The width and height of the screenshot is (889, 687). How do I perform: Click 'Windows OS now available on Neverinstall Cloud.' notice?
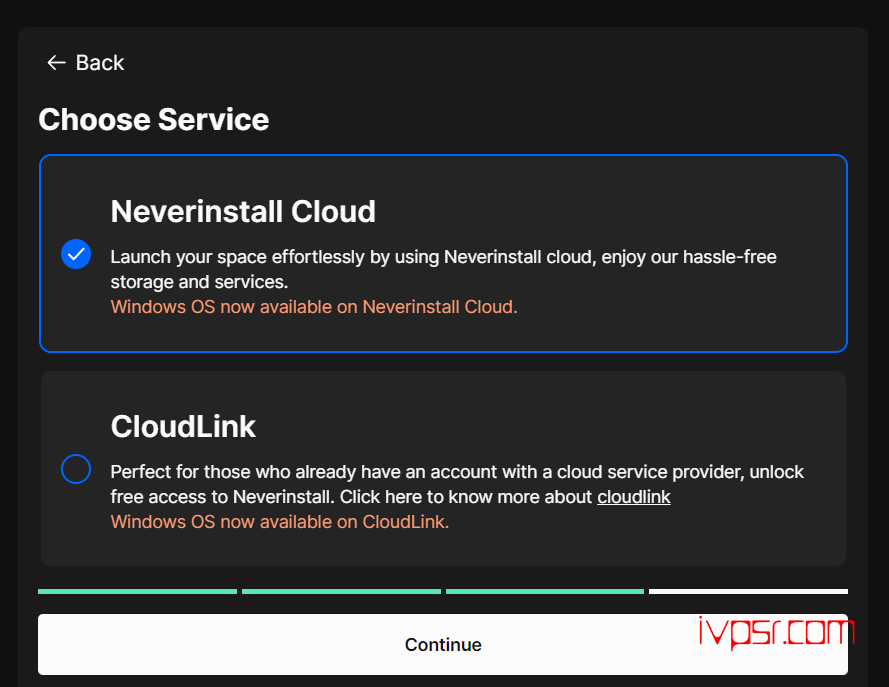[314, 307]
